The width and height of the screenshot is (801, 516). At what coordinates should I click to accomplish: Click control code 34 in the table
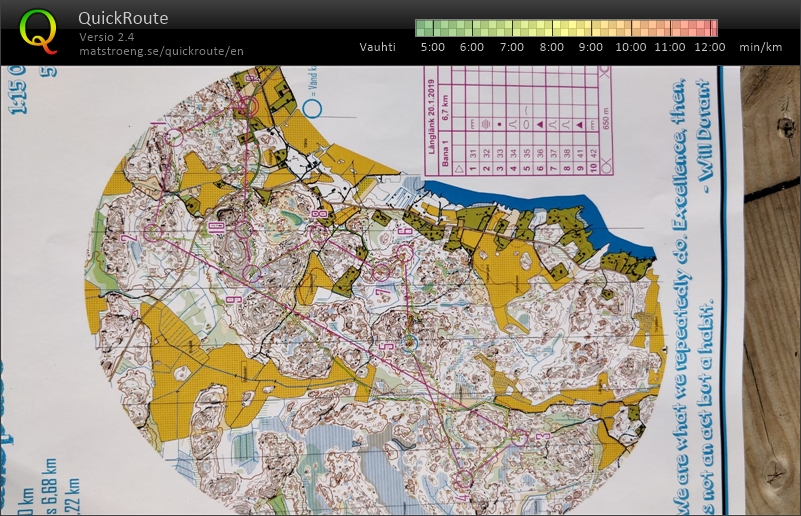(513, 153)
